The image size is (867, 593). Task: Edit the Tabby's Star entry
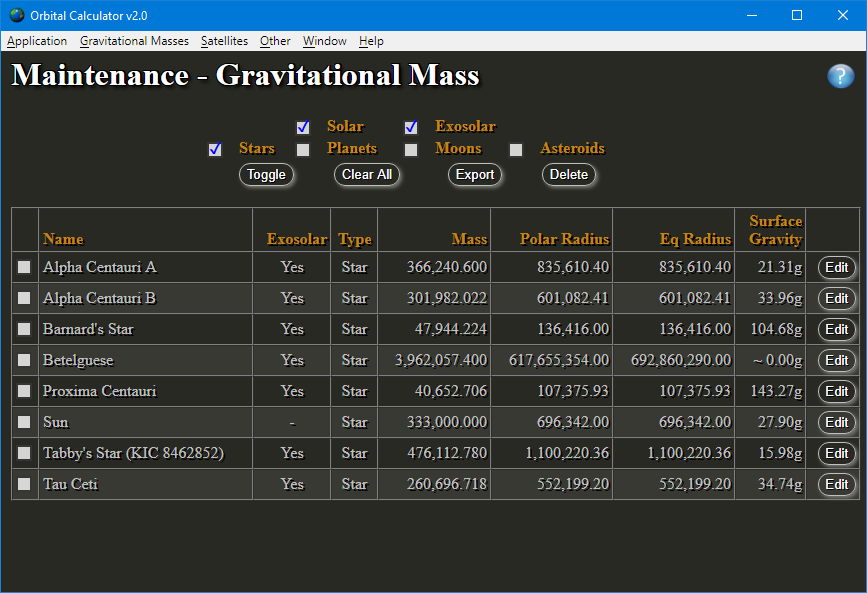tap(837, 454)
